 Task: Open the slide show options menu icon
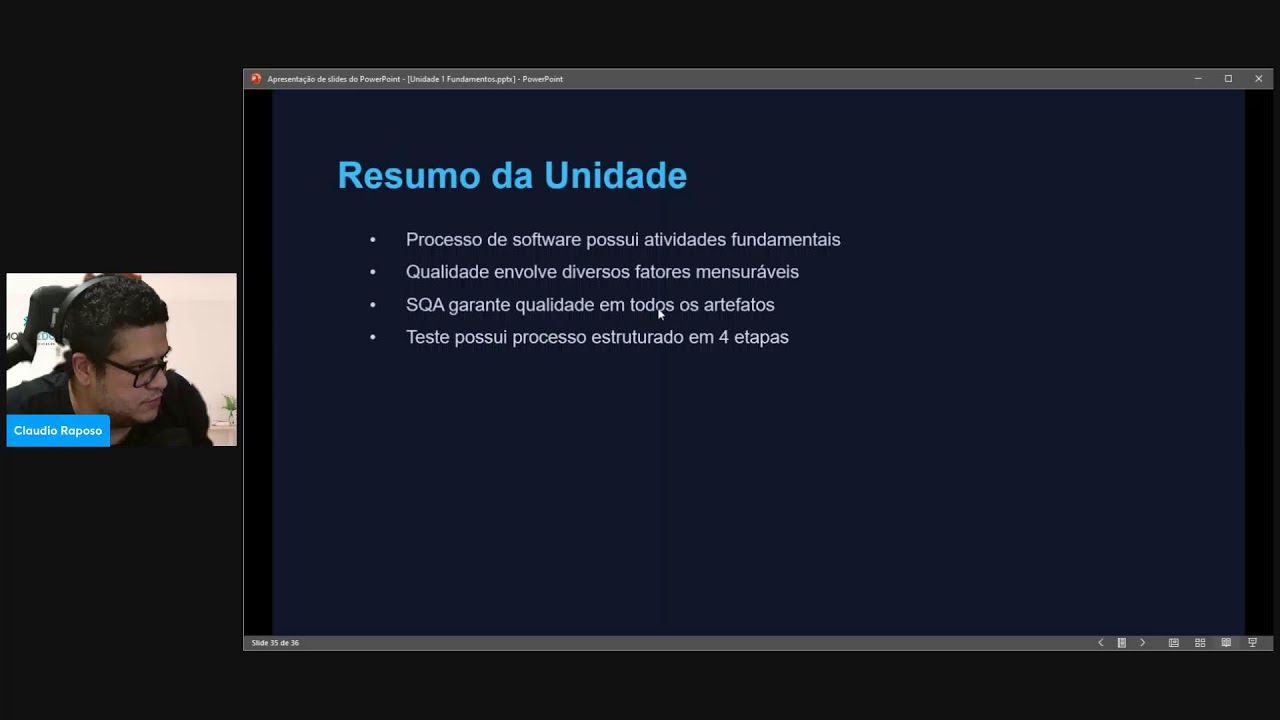coord(1122,643)
